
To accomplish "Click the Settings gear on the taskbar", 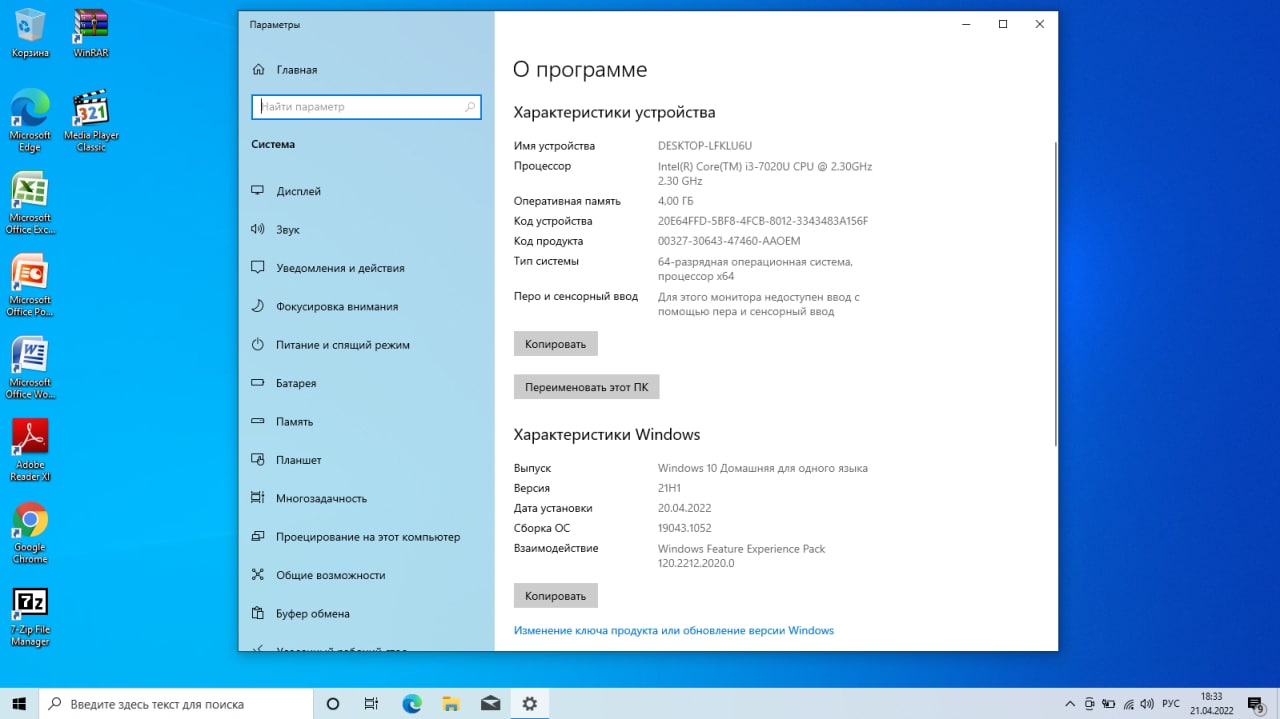I will (x=529, y=703).
